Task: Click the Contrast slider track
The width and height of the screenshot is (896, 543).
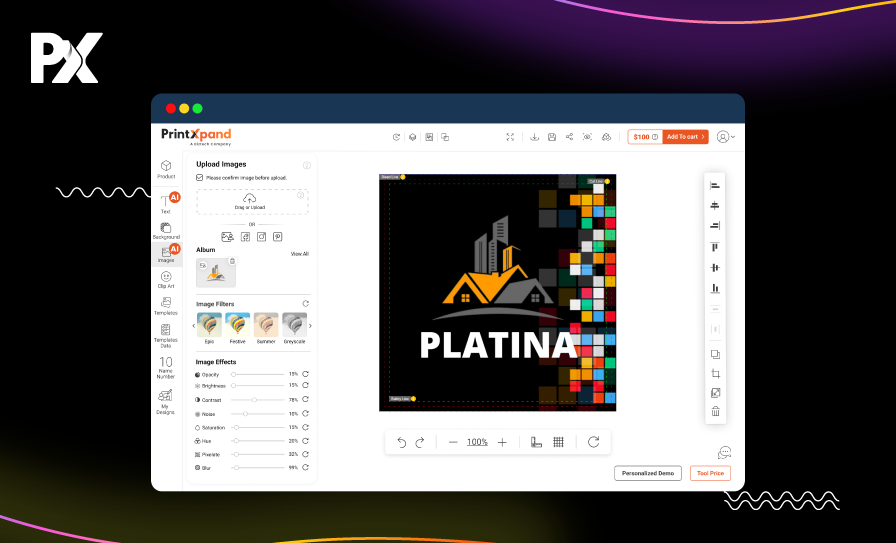Action: click(x=260, y=399)
